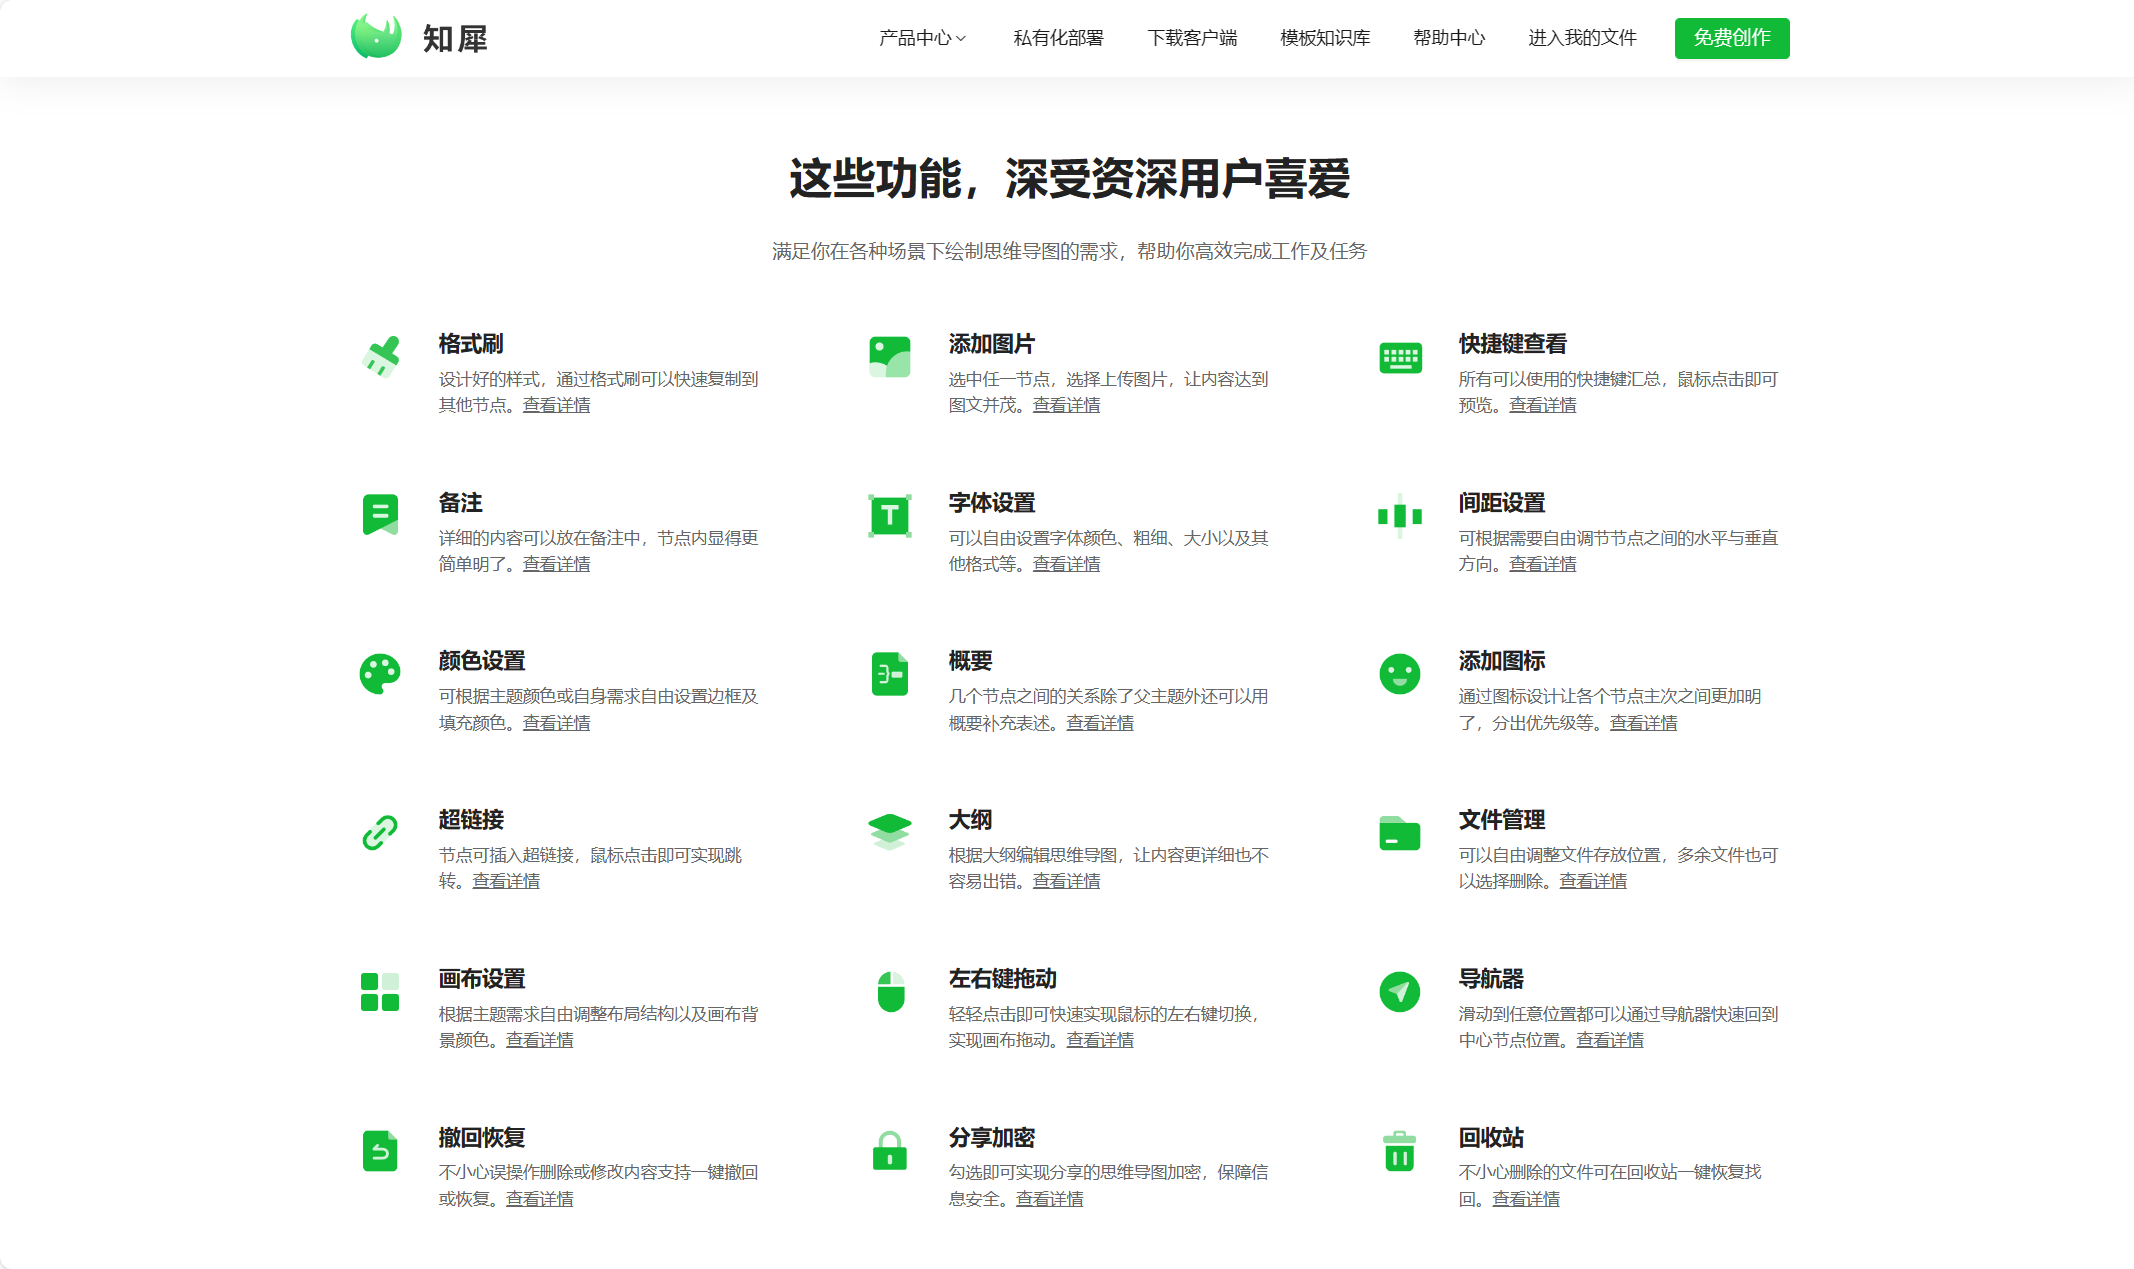Image resolution: width=2134 pixels, height=1269 pixels.
Task: Click heading 这些功能，深受资深用户喜爱
Action: pyautogui.click(x=1069, y=179)
